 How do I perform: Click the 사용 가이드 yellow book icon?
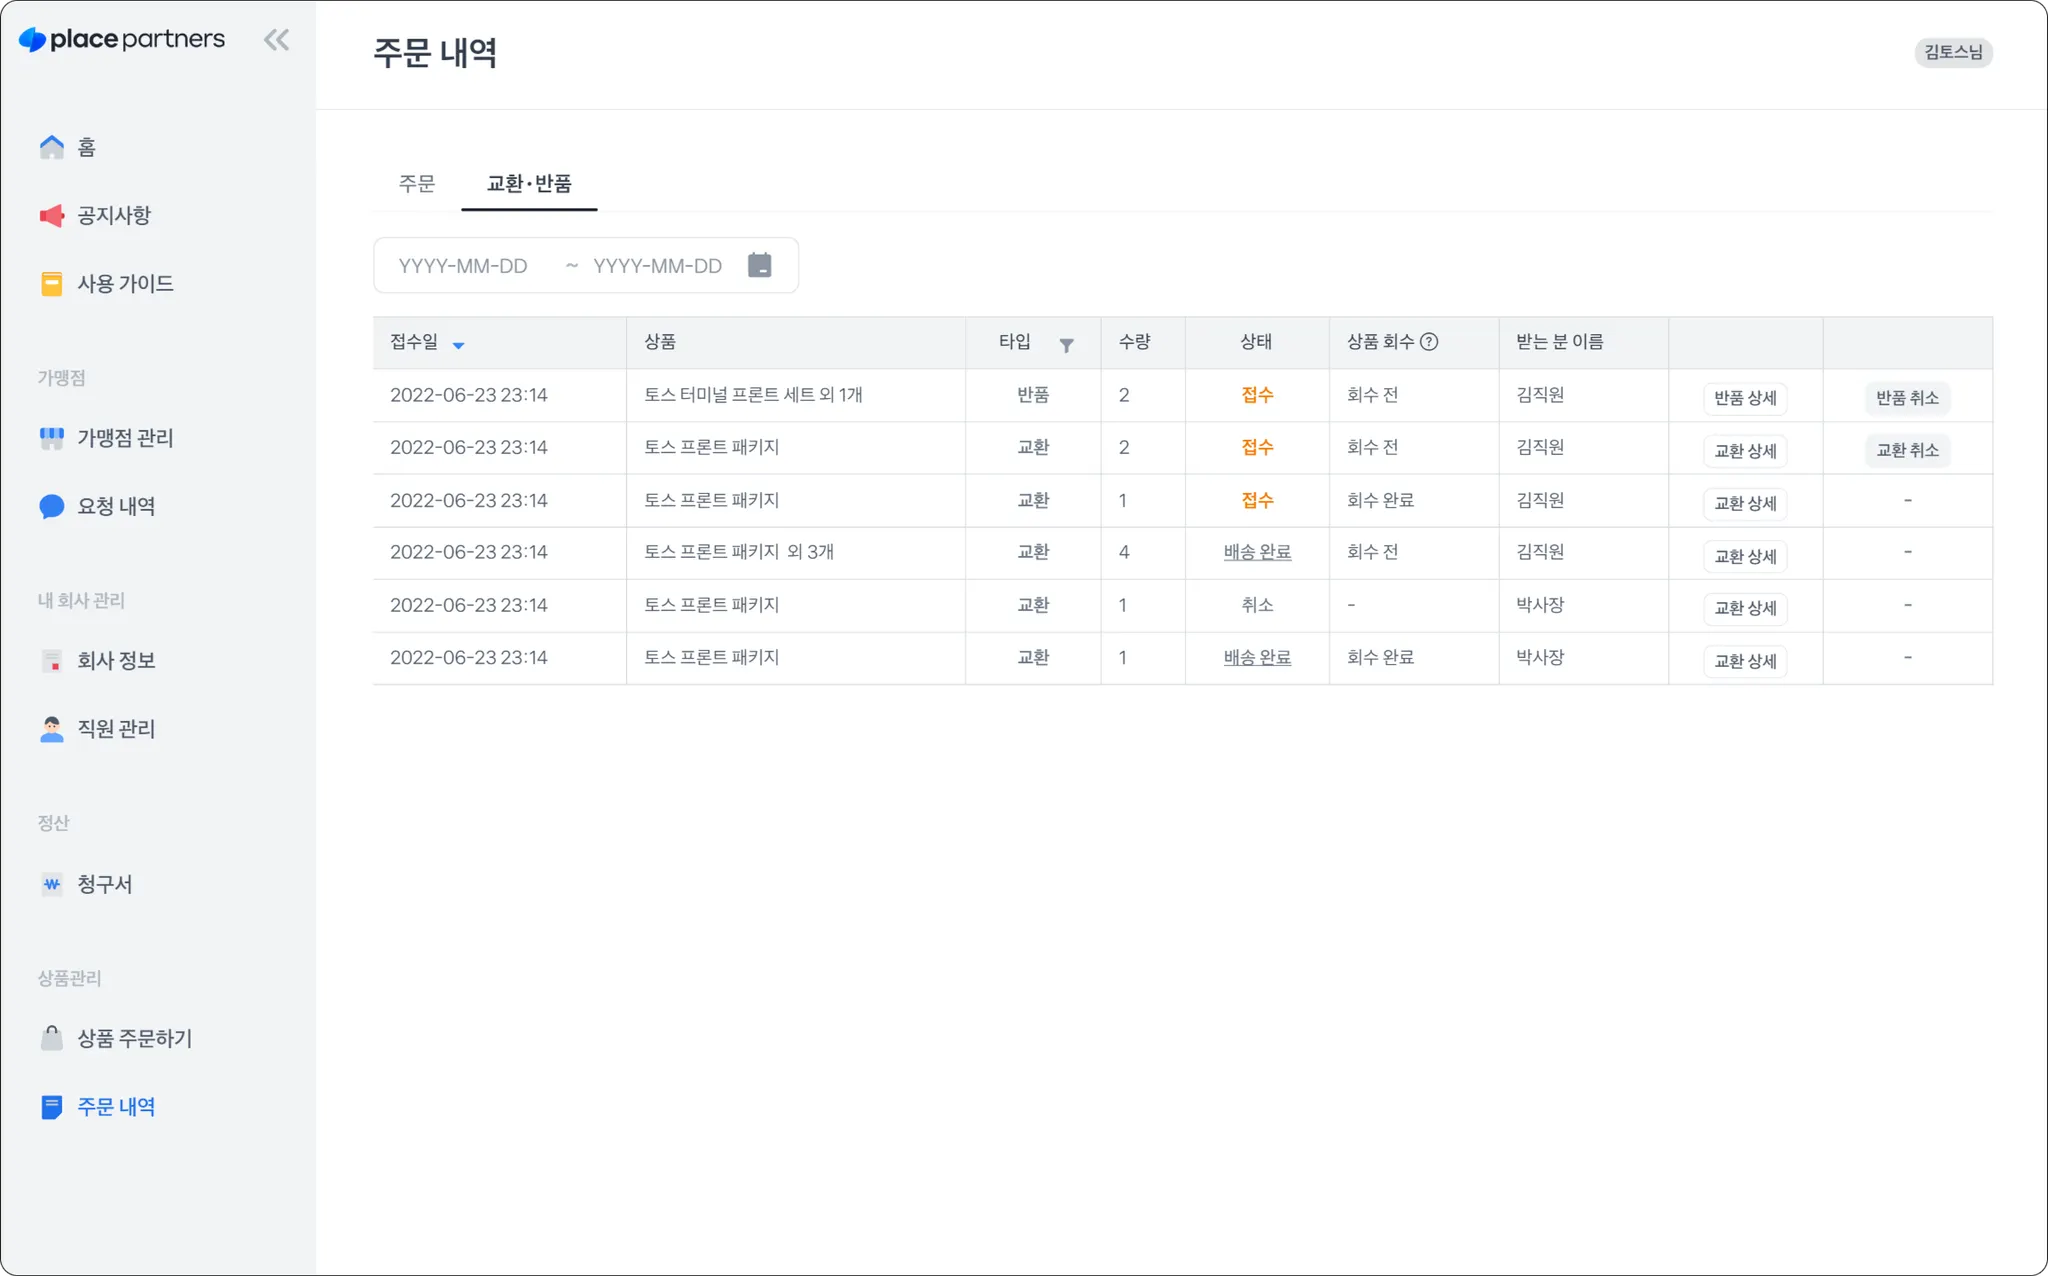pos(52,284)
